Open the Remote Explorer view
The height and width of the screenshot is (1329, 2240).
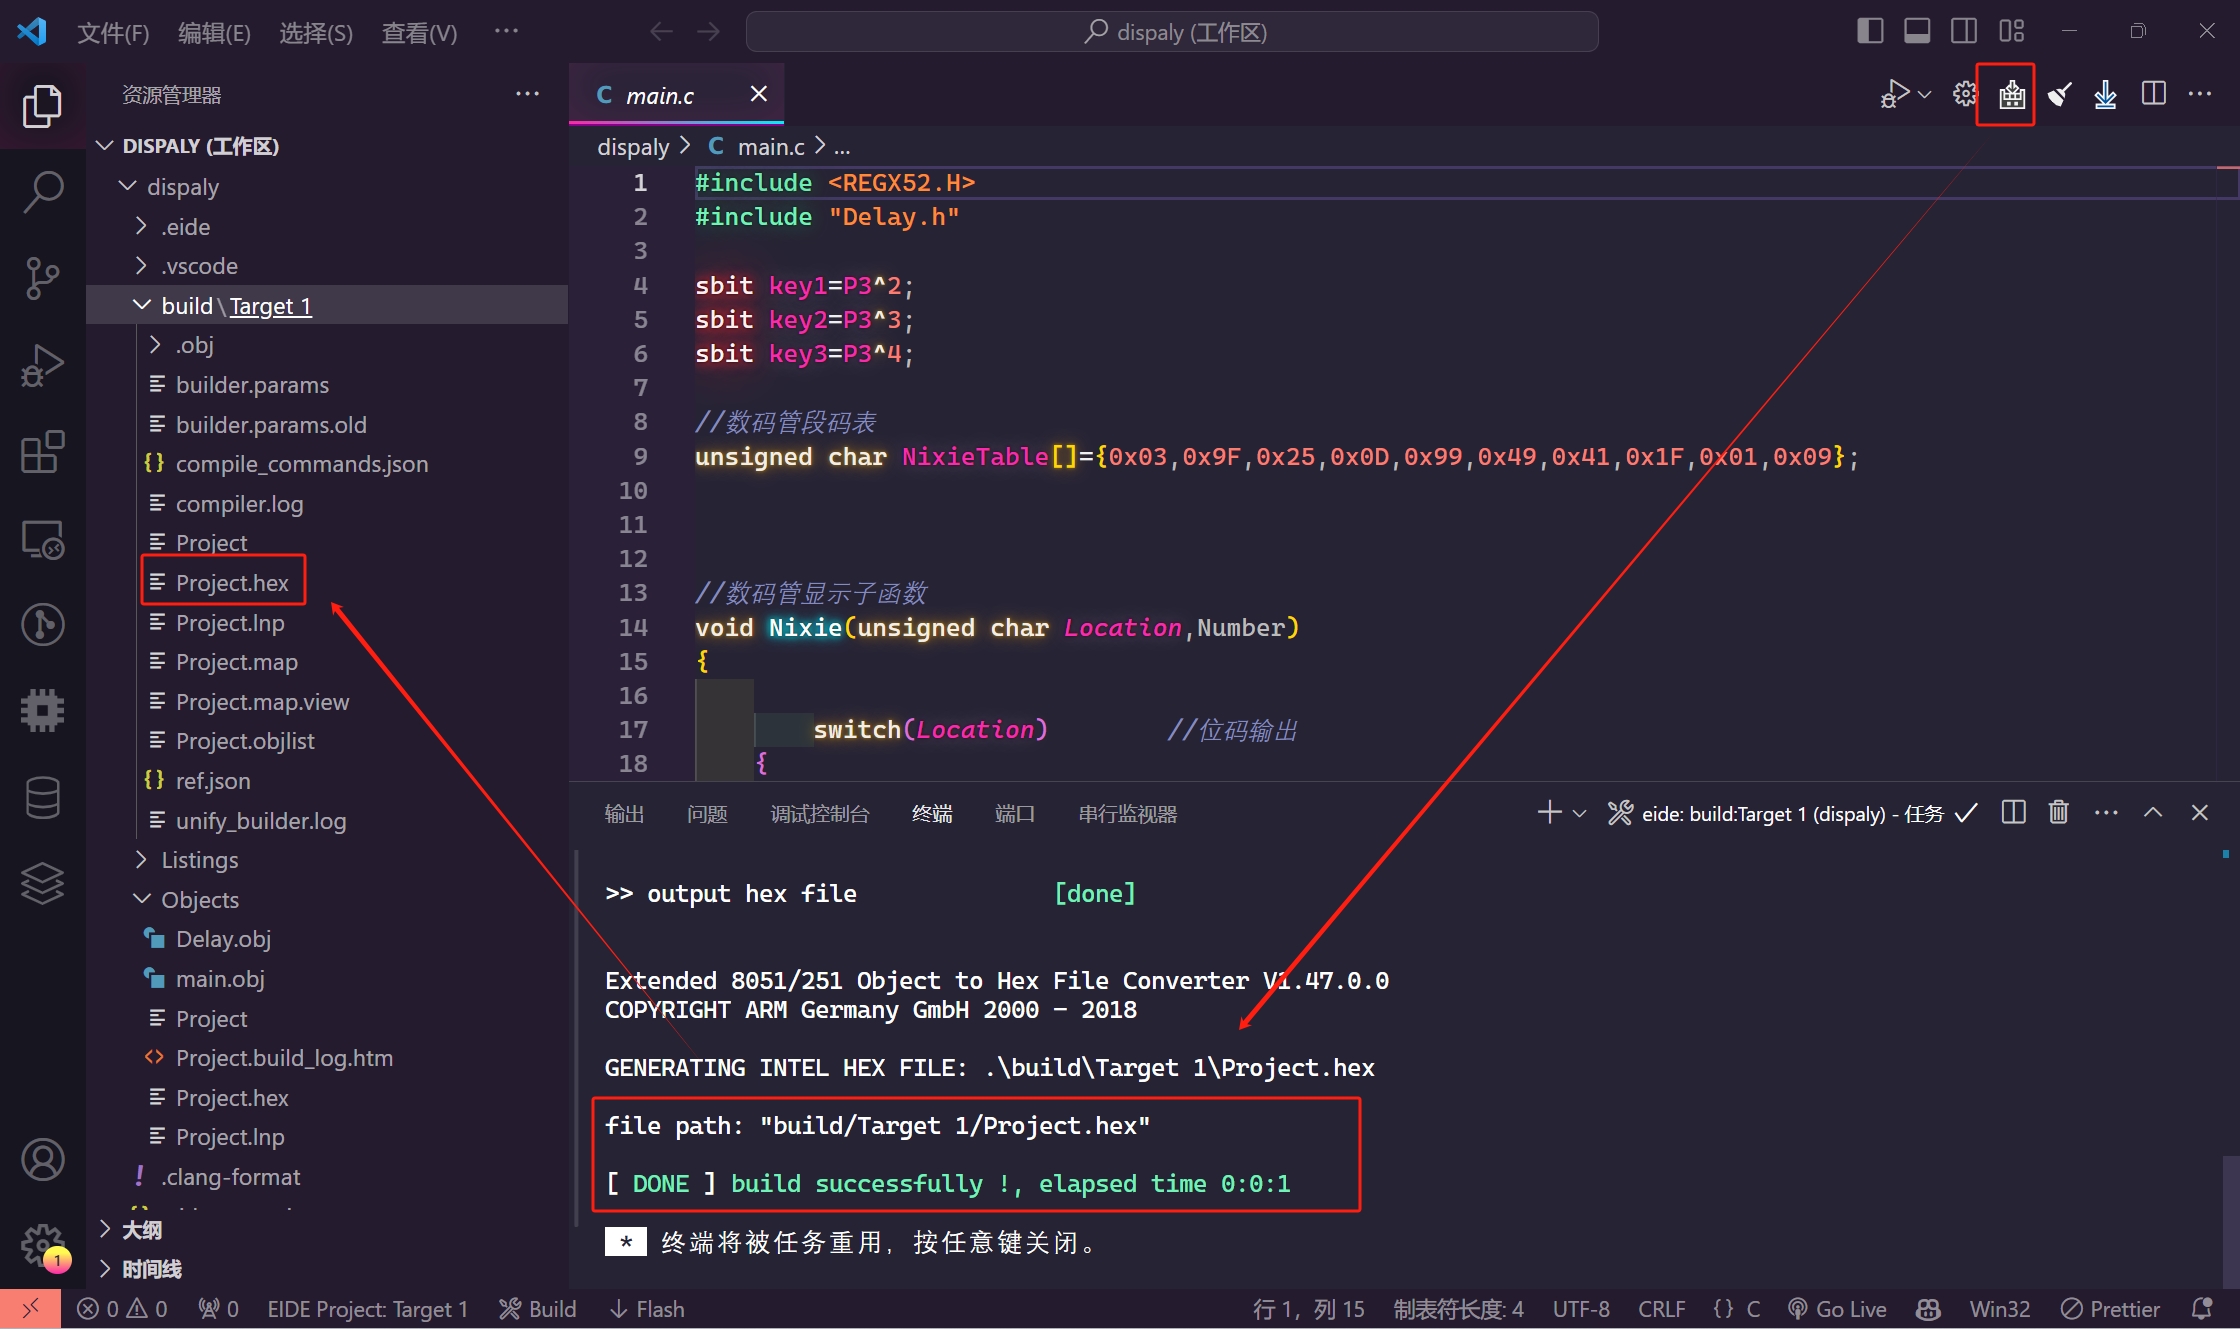pyautogui.click(x=42, y=539)
